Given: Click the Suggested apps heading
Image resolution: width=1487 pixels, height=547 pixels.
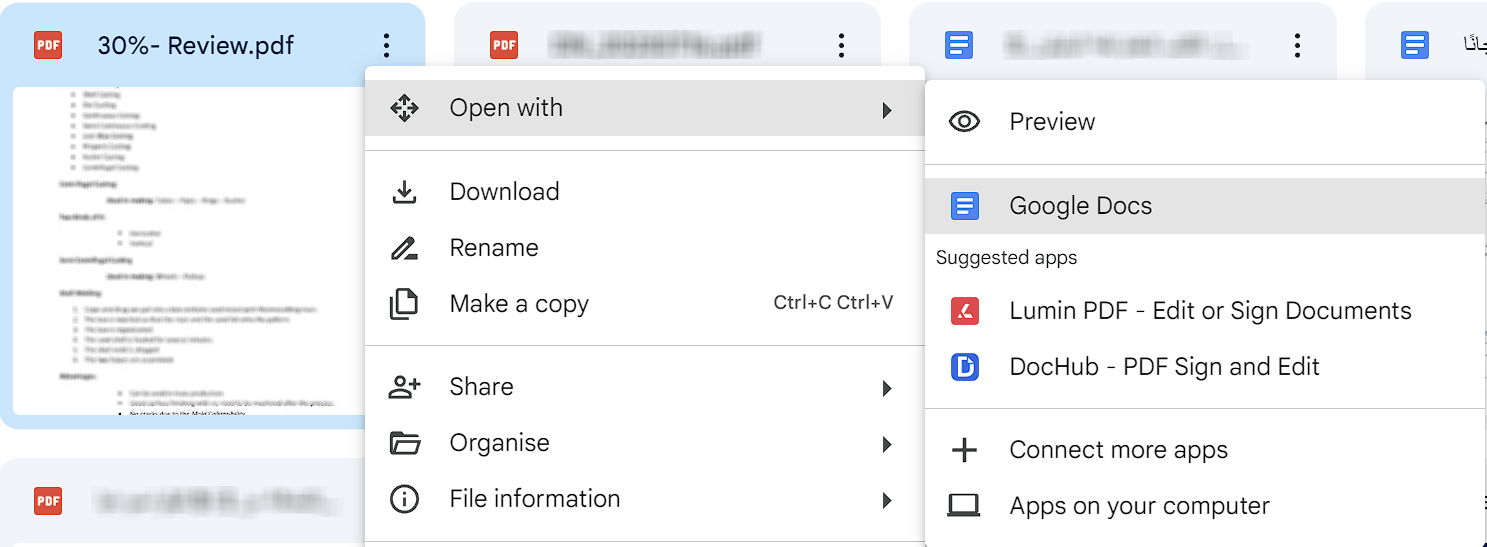Looking at the screenshot, I should point(1006,258).
